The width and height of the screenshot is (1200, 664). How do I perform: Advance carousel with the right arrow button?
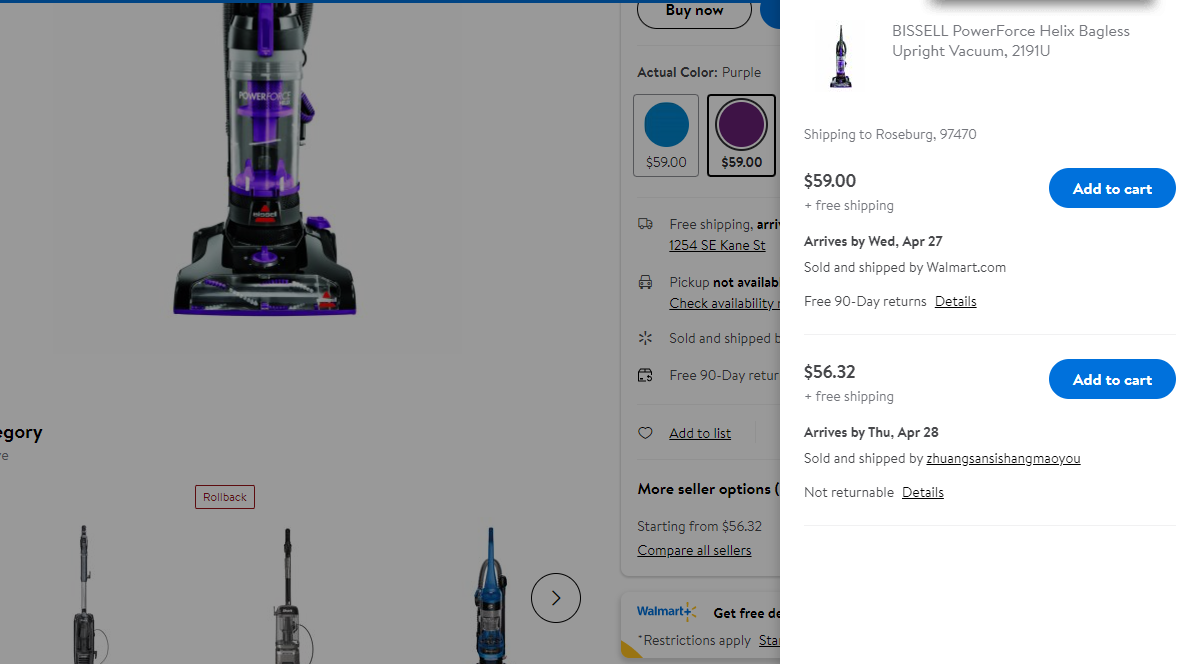555,598
